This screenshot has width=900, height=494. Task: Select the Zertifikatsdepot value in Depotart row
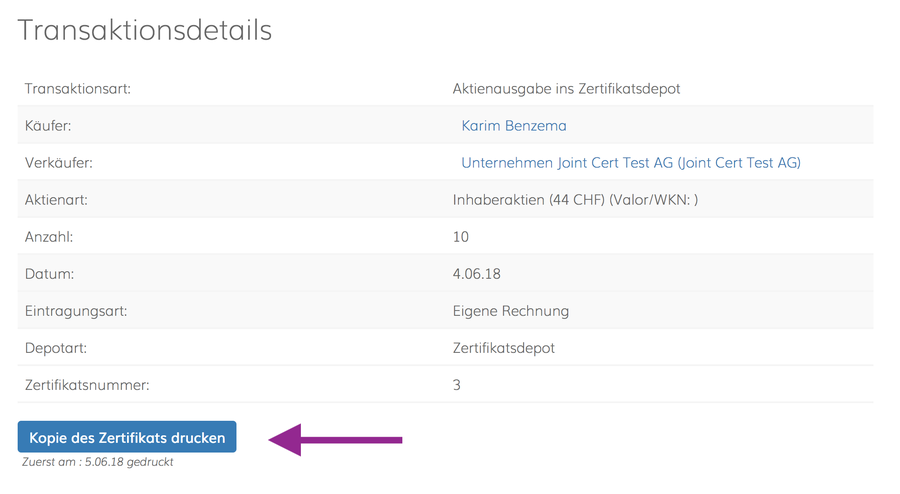coord(503,348)
